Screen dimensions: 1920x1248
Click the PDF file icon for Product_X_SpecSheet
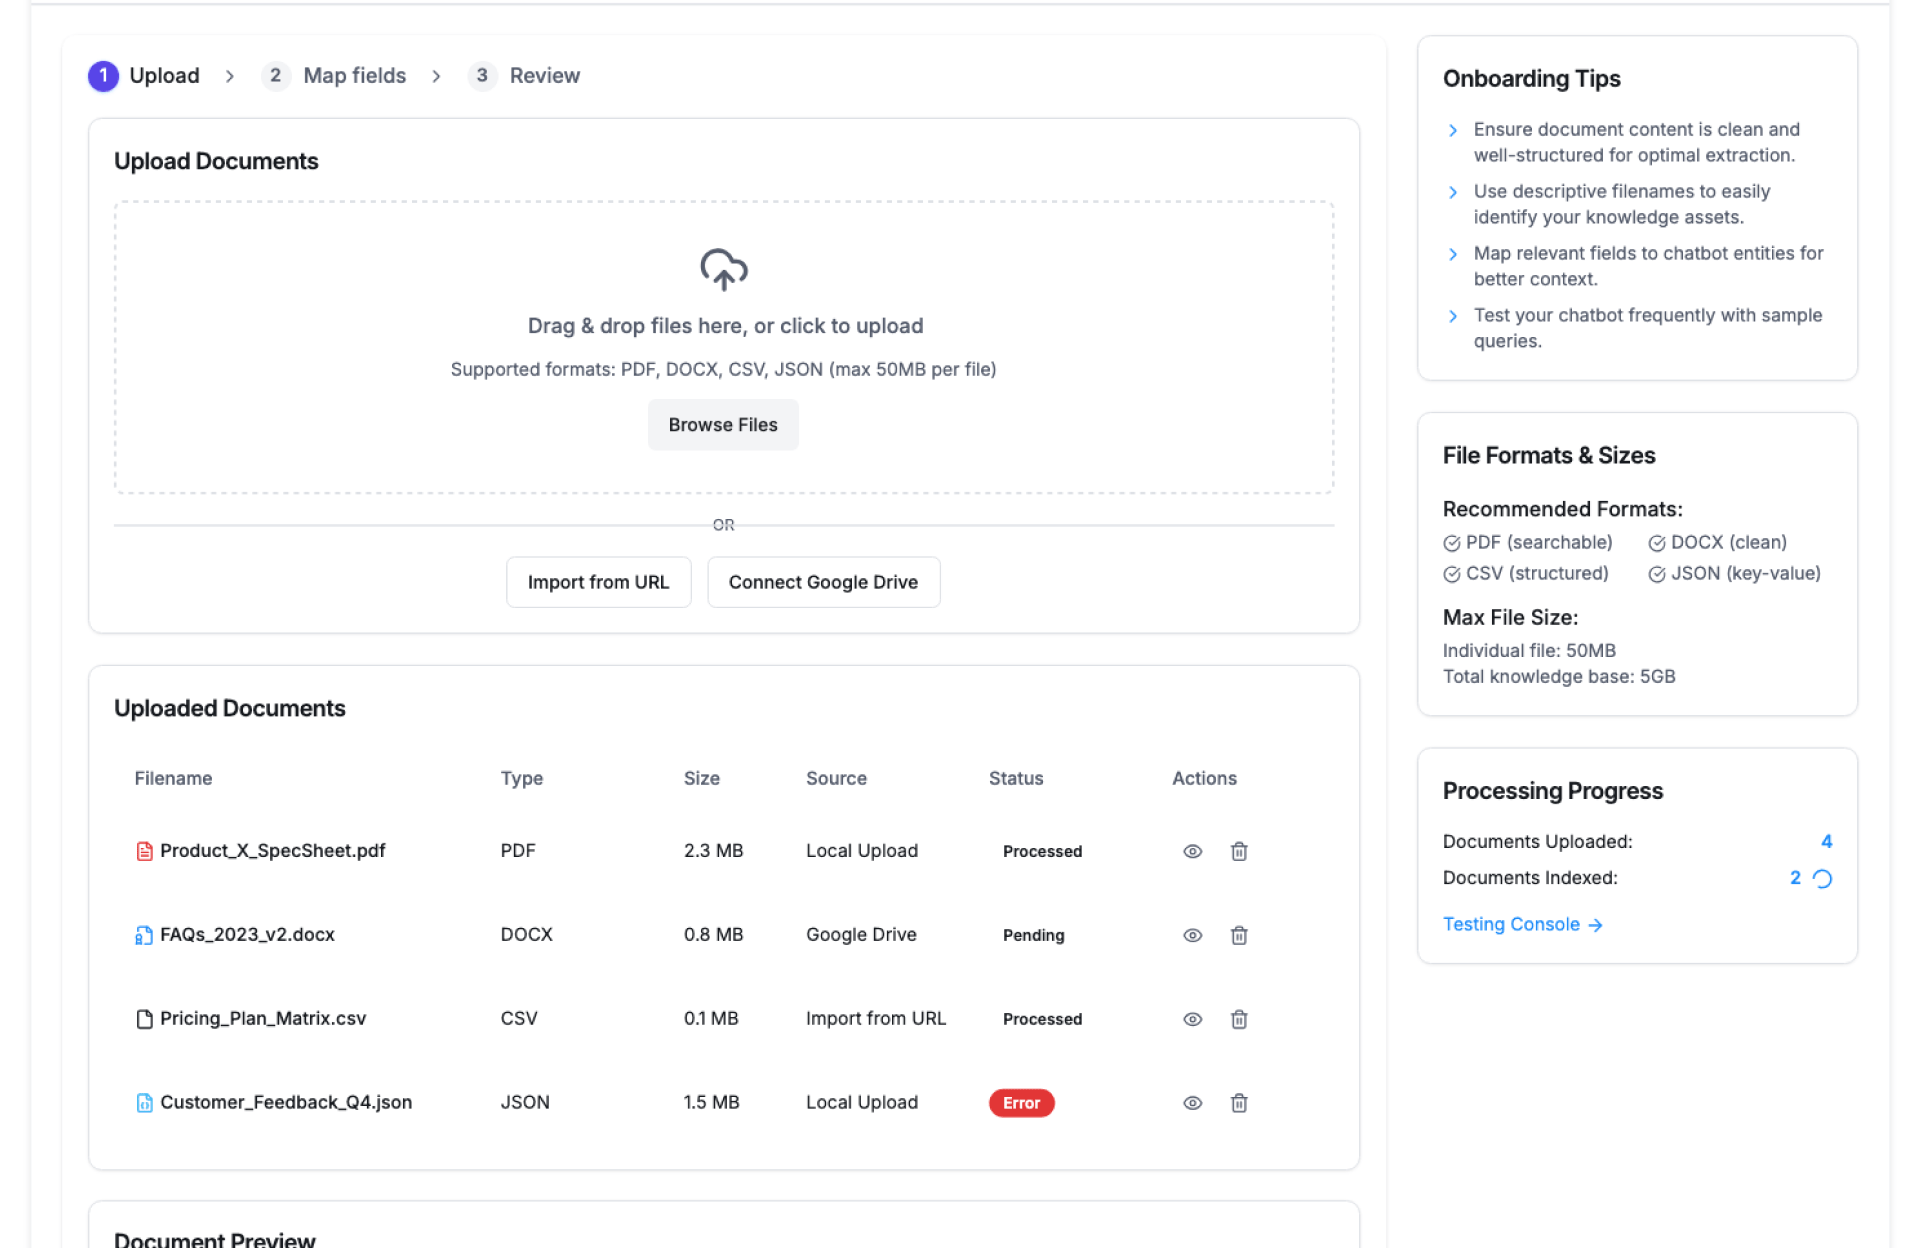click(144, 851)
